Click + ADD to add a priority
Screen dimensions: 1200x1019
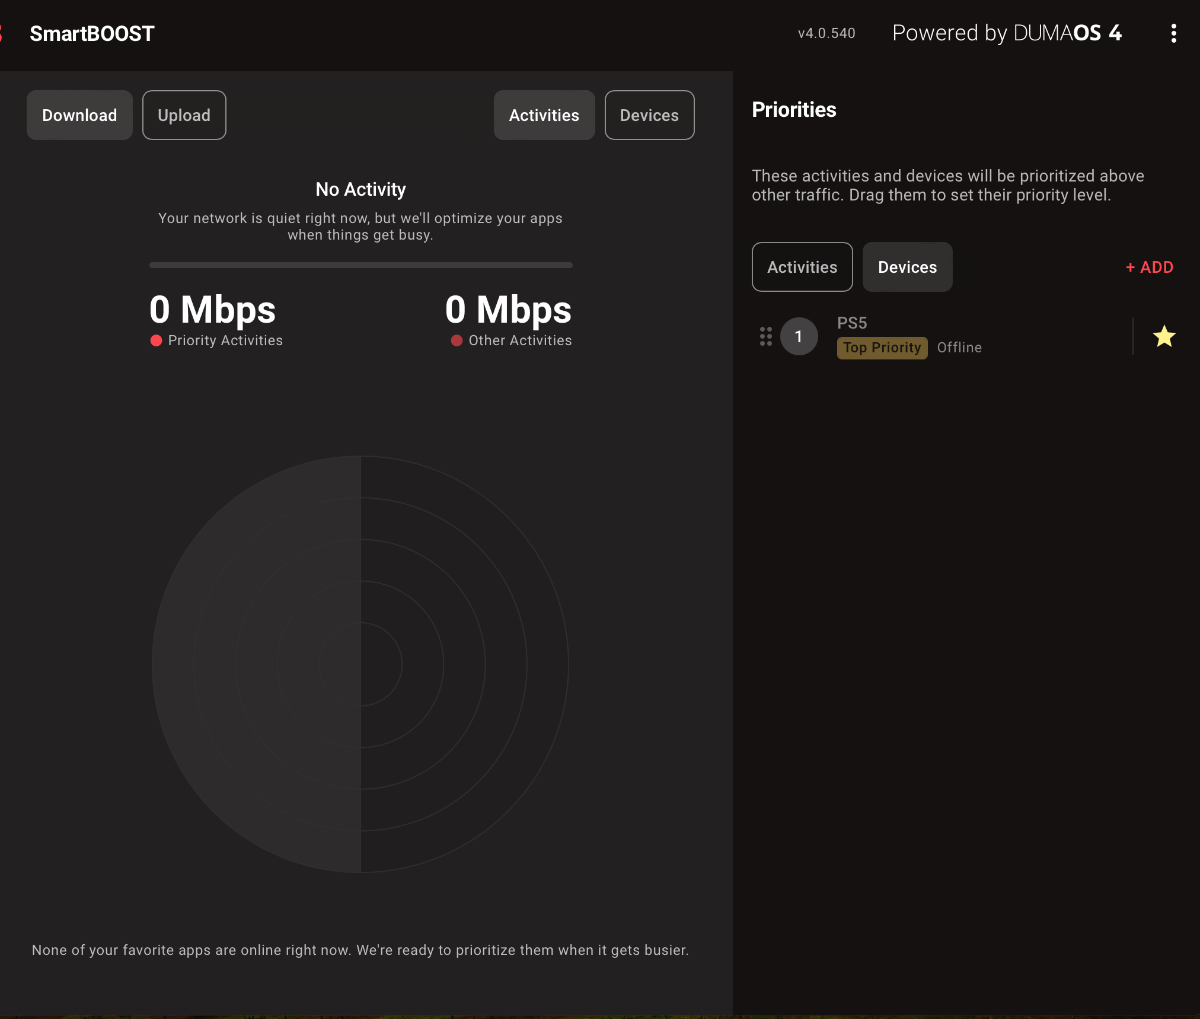pyautogui.click(x=1149, y=267)
